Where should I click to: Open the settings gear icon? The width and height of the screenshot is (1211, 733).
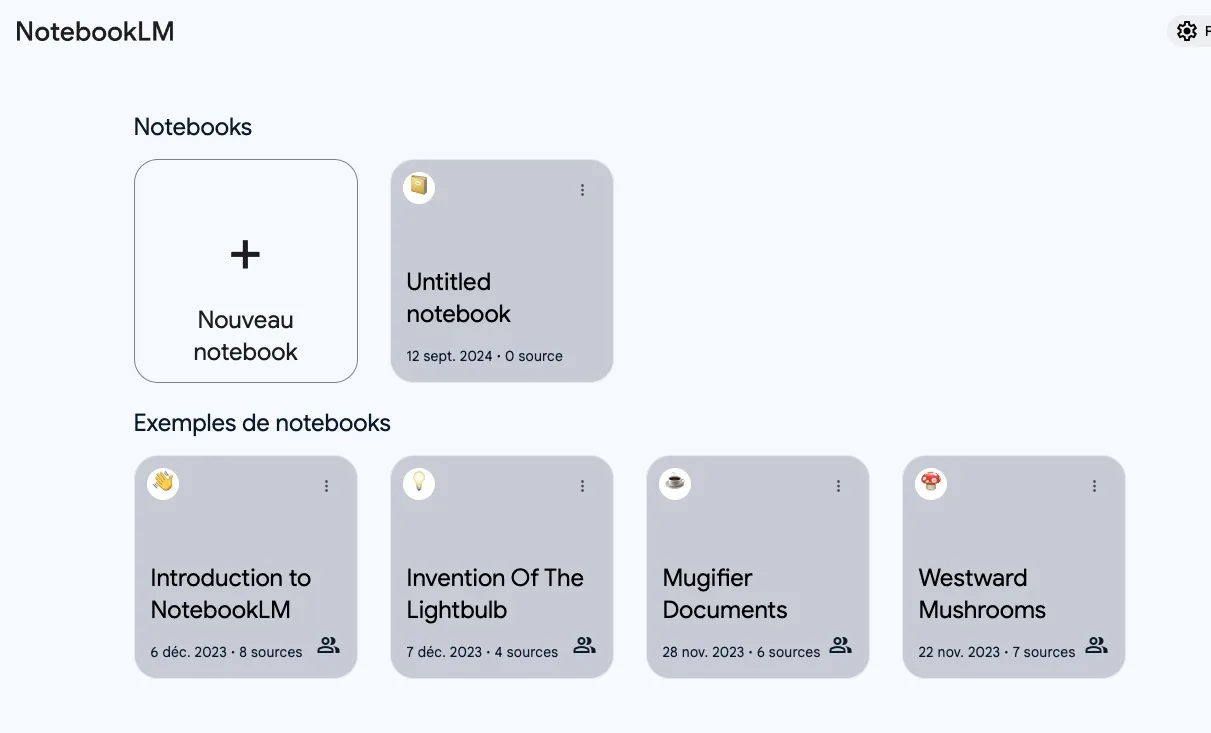click(1187, 31)
